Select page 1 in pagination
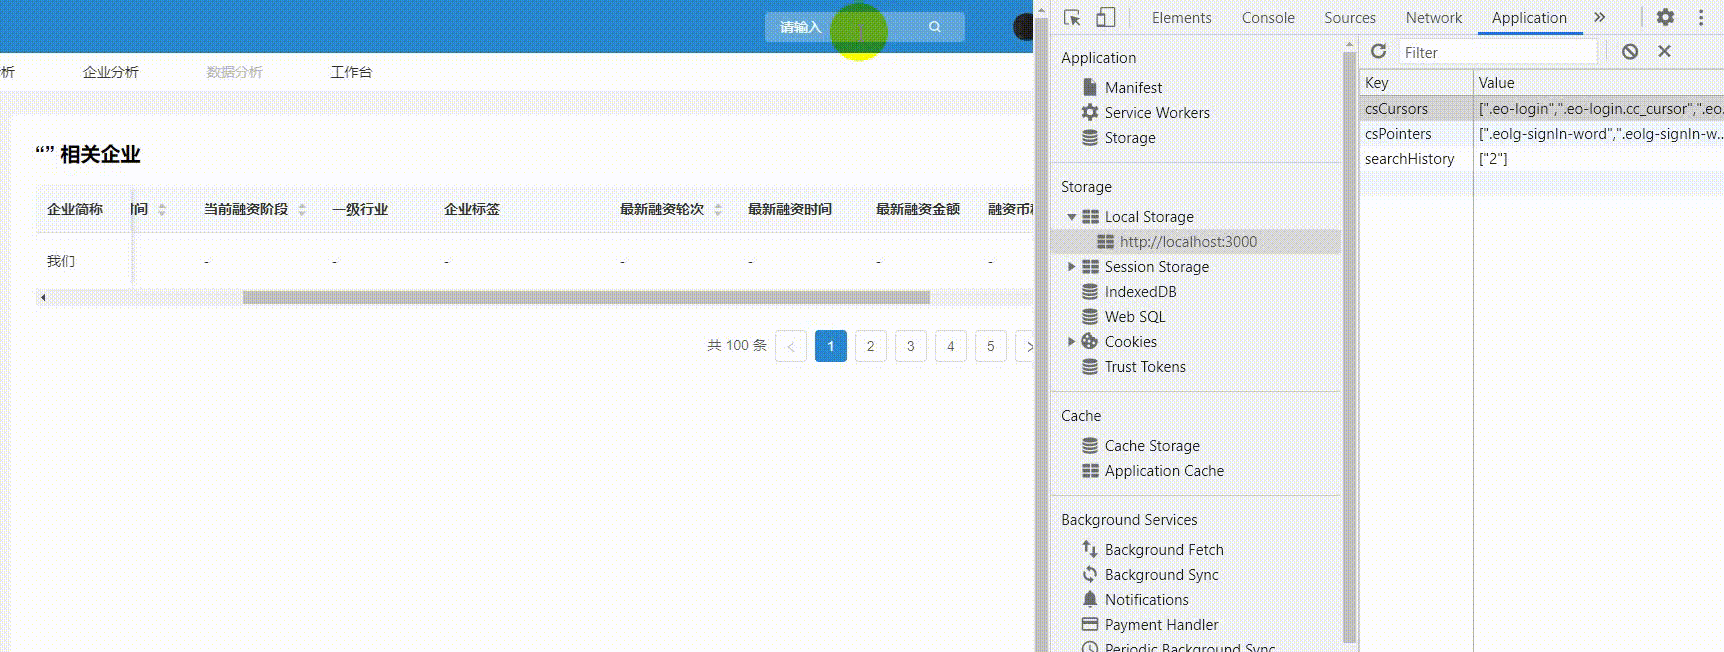1724x652 pixels. coord(831,346)
